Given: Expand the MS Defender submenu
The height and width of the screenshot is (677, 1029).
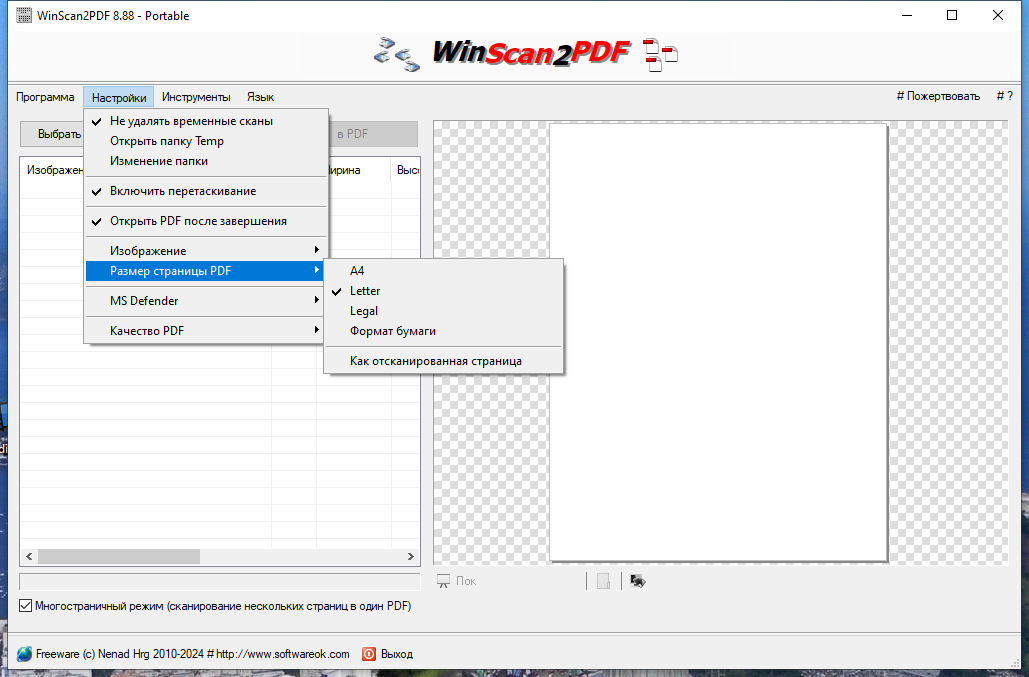Looking at the screenshot, I should click(206, 300).
